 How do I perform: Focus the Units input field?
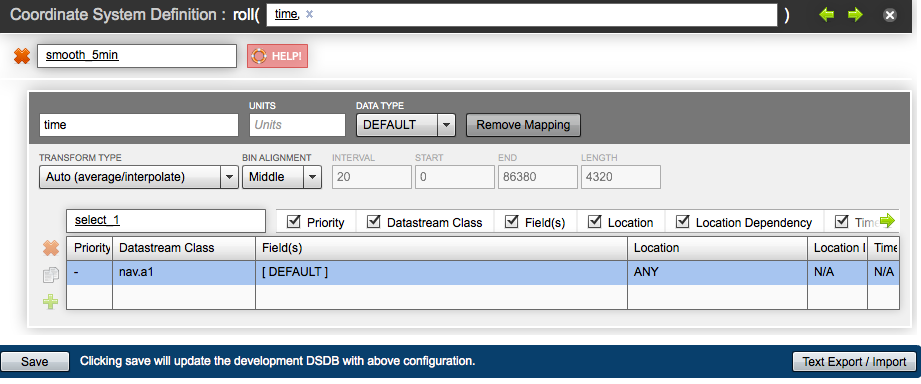tap(298, 125)
